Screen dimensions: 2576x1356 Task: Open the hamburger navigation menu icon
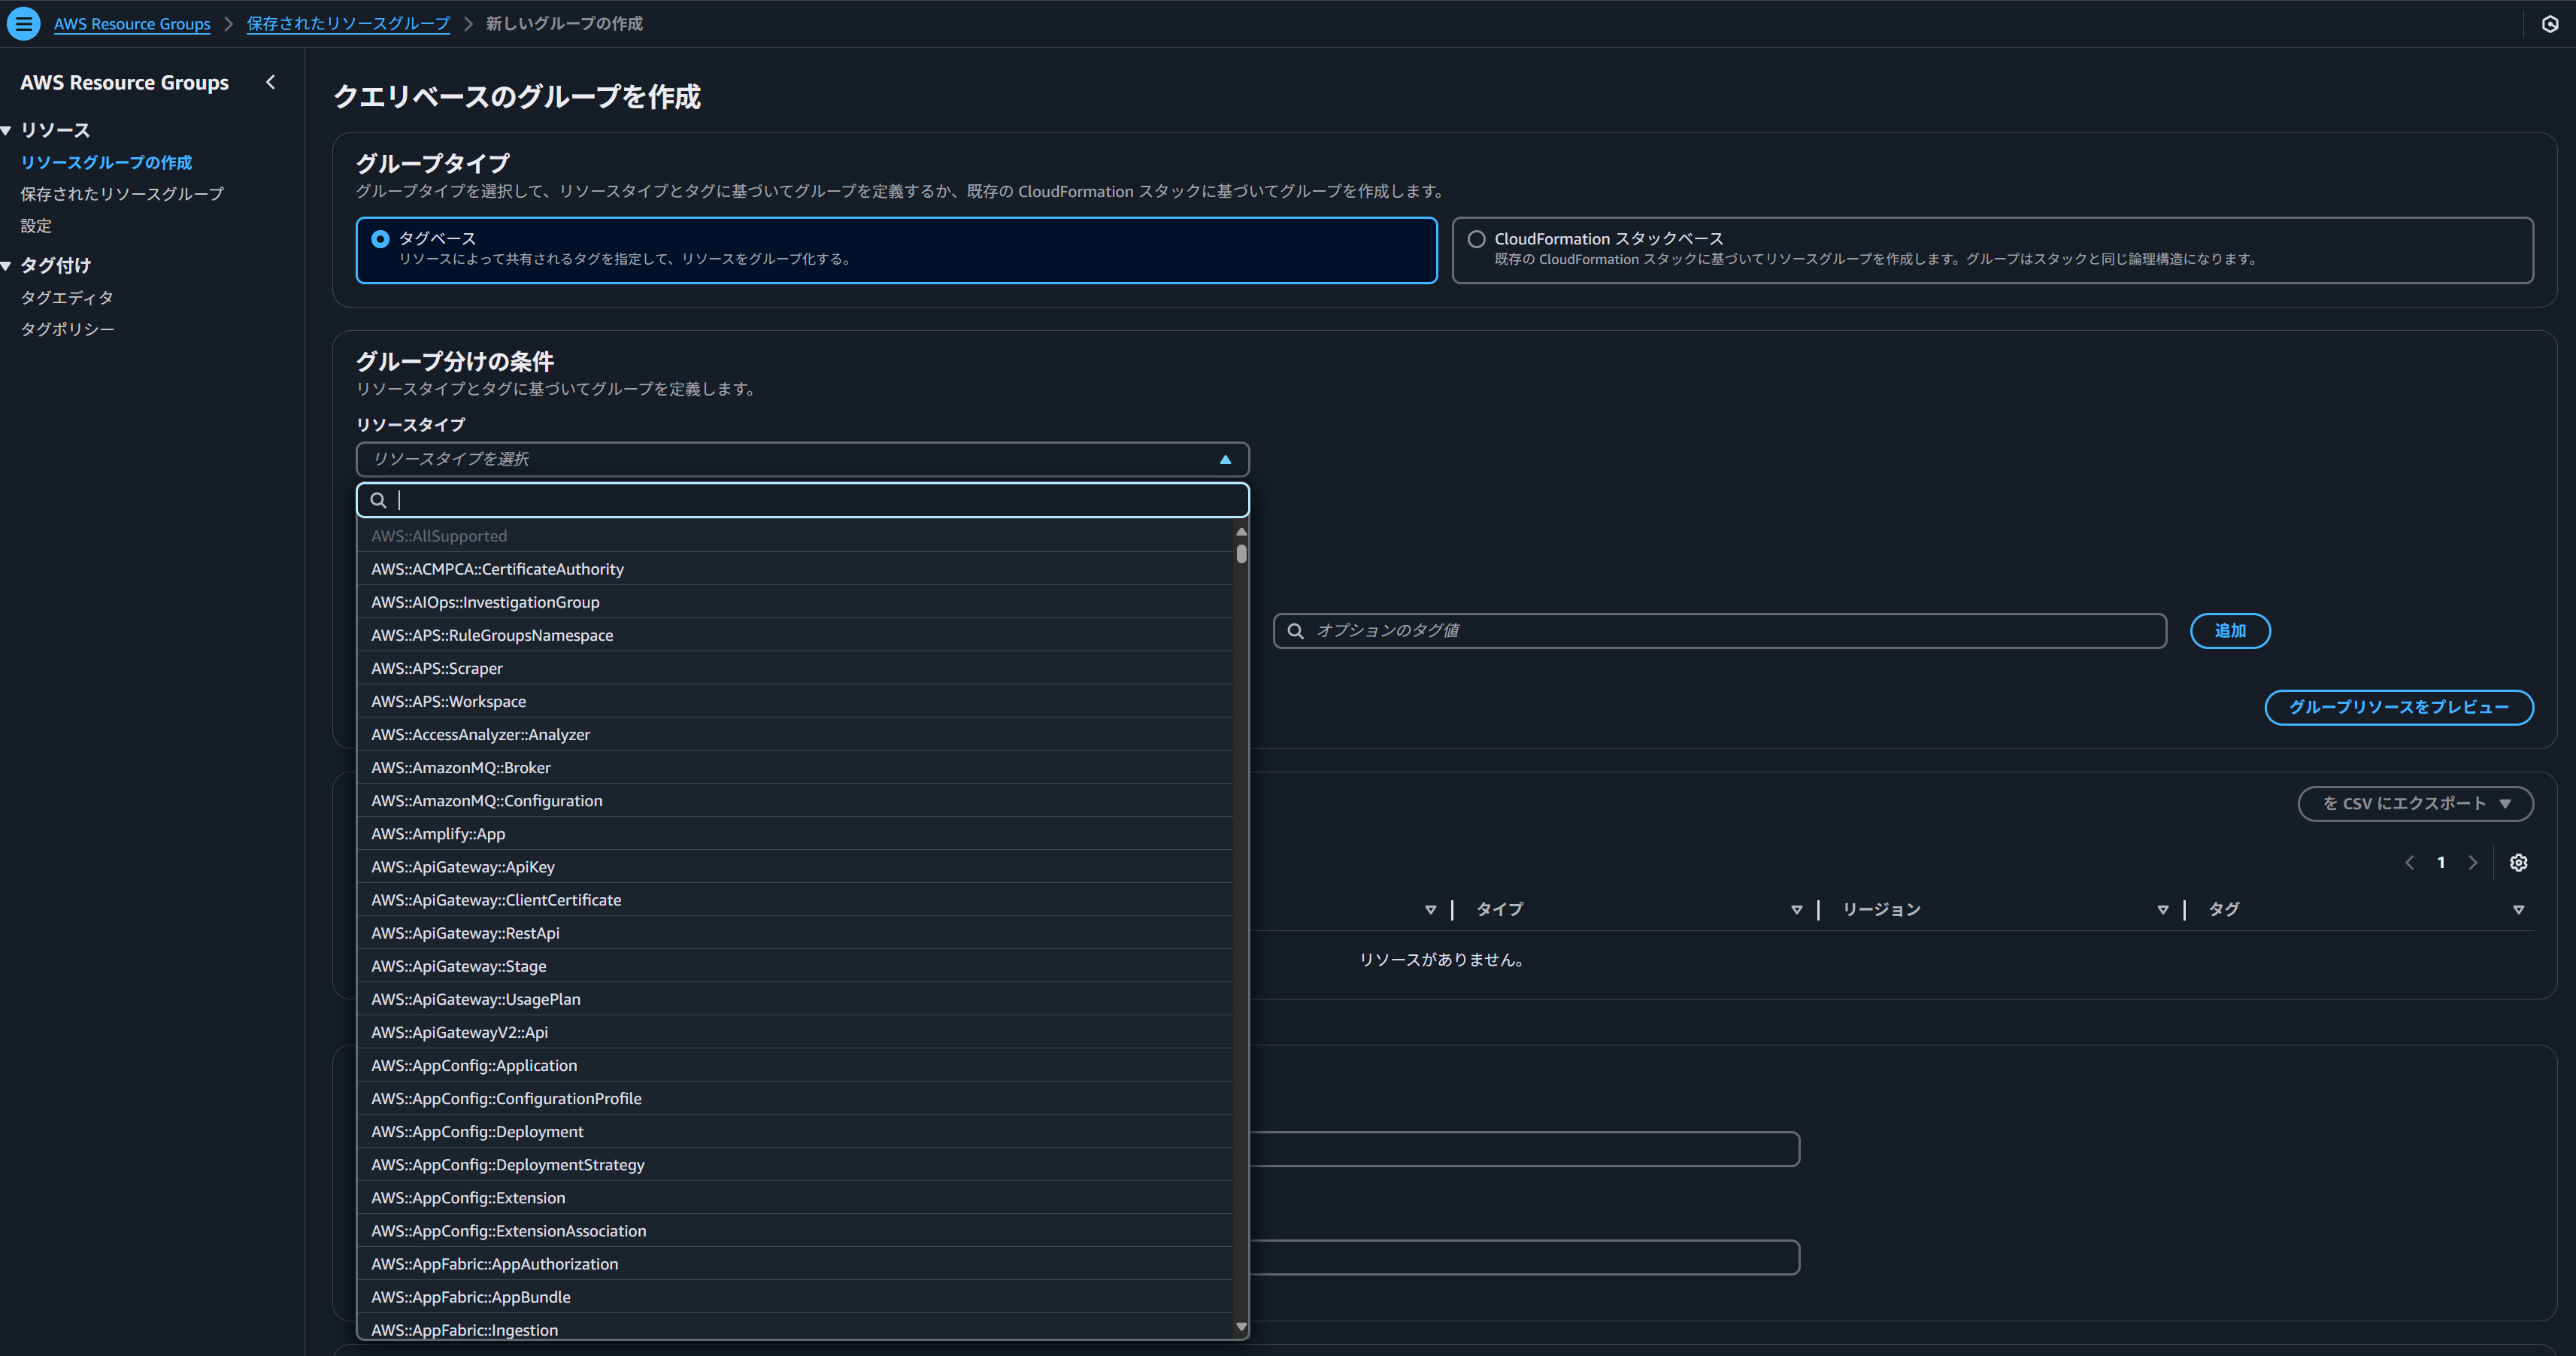pos(23,23)
